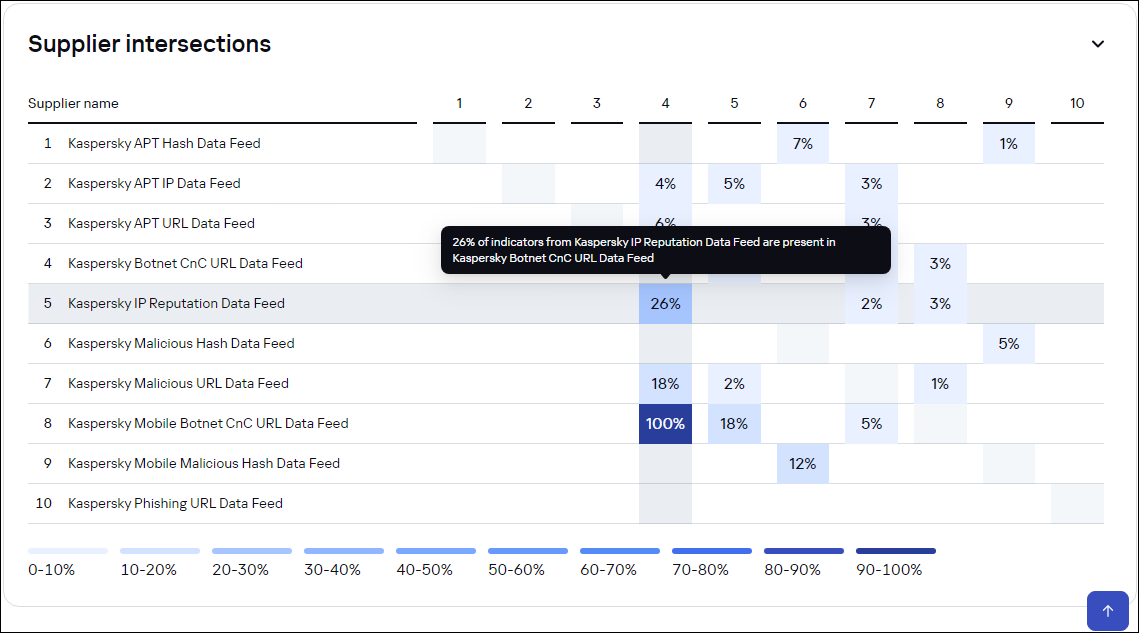This screenshot has width=1139, height=633.
Task: Click the 5% cell for Kaspersky Malicious Hash Data Feed
Action: point(1009,343)
